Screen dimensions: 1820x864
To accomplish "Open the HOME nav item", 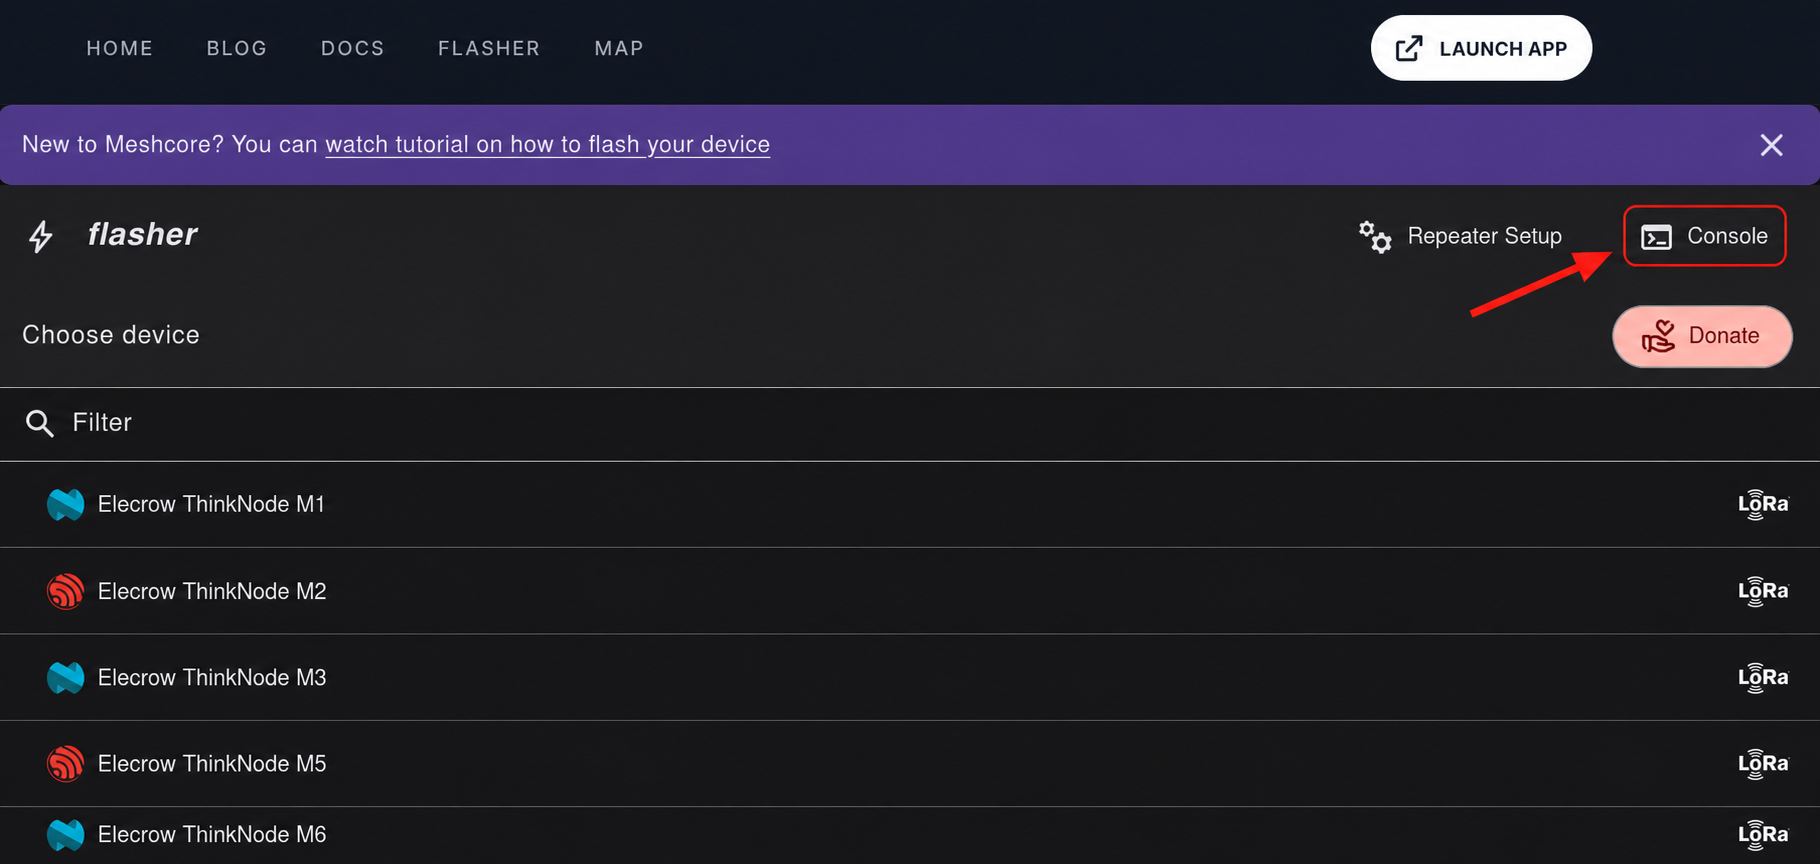I will tap(120, 48).
